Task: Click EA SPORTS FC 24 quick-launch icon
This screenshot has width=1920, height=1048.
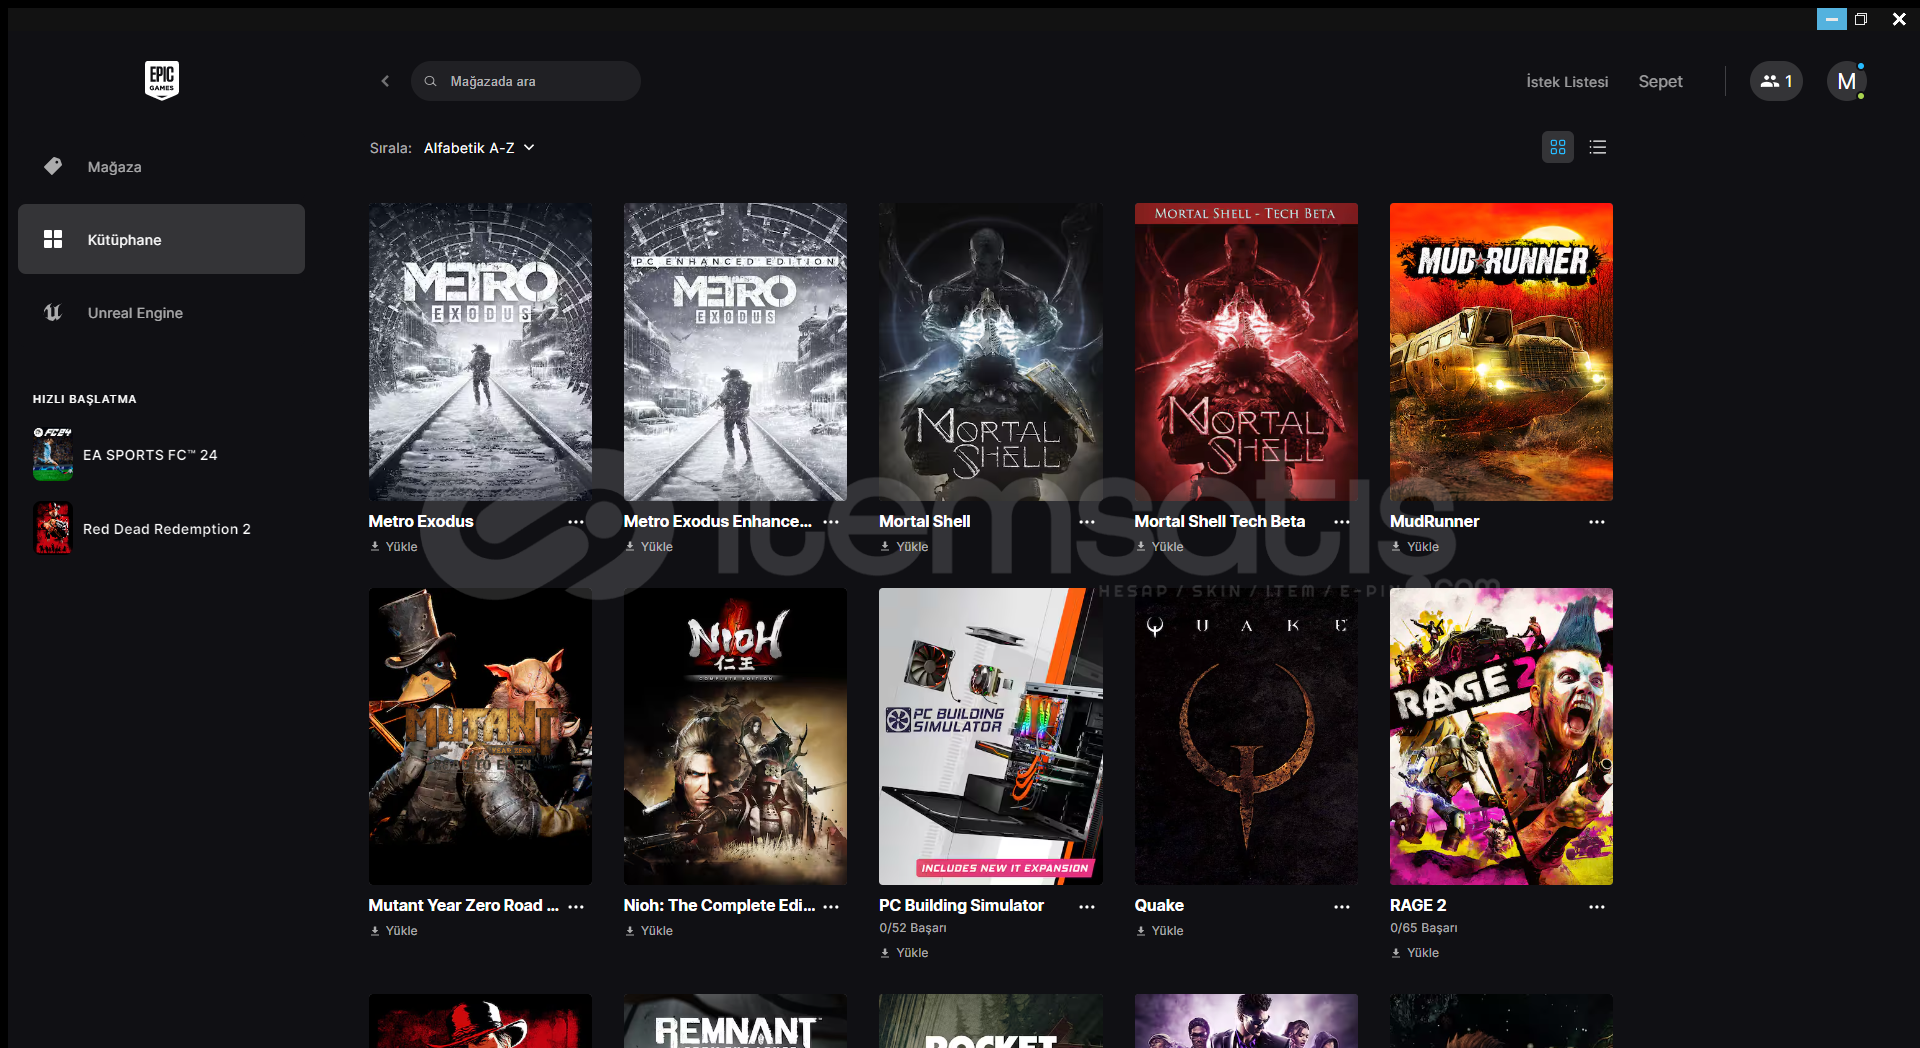Action: click(x=53, y=454)
